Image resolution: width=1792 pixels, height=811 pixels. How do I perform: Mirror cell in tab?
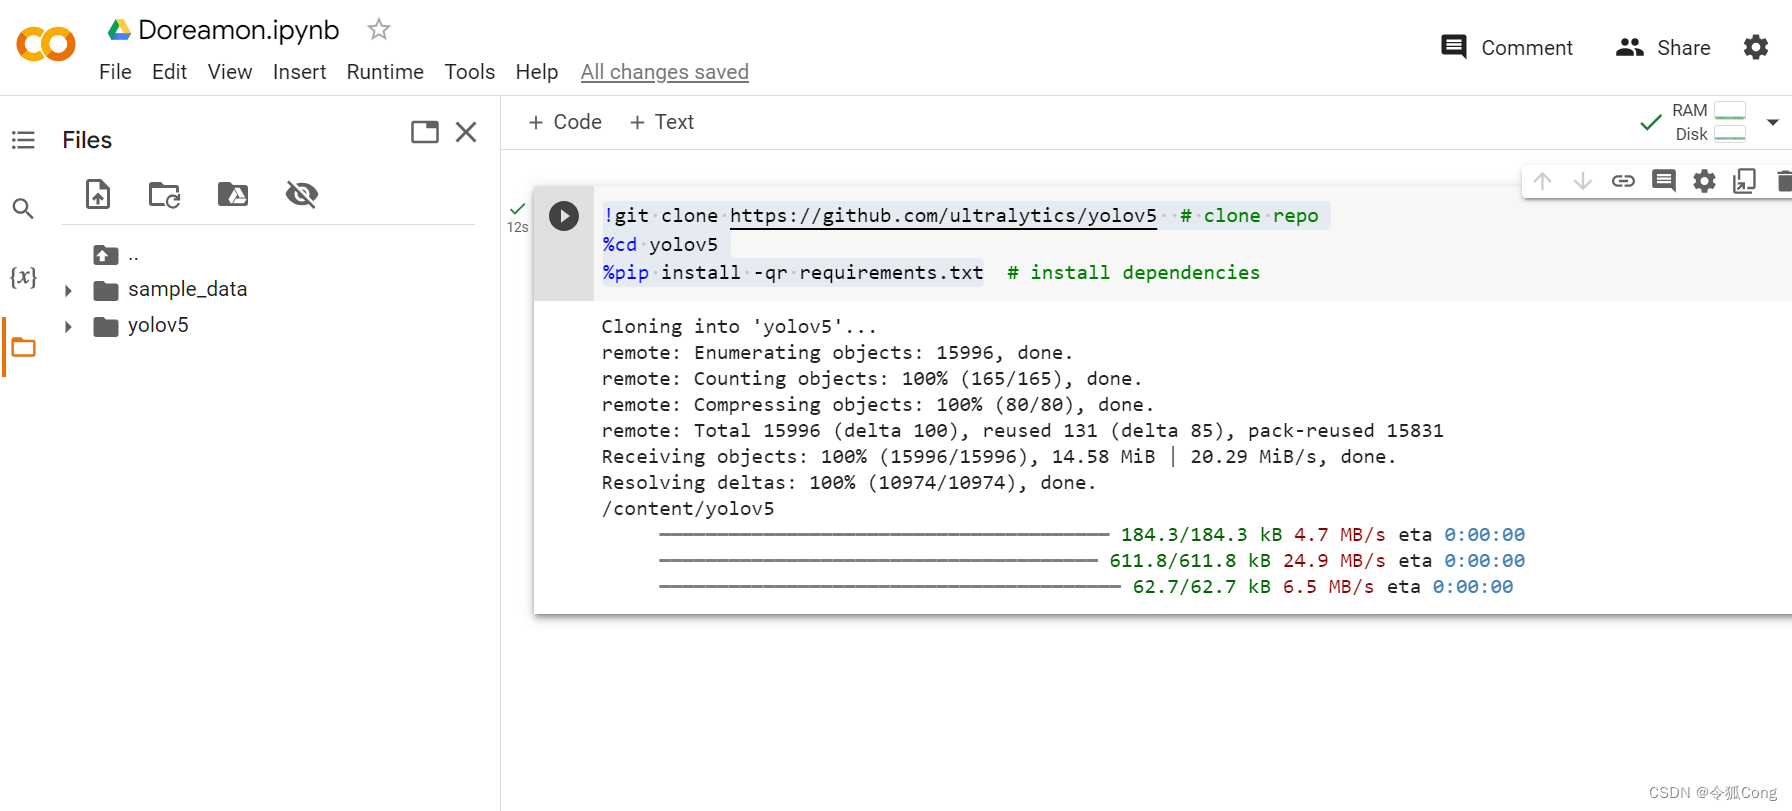click(x=1744, y=181)
